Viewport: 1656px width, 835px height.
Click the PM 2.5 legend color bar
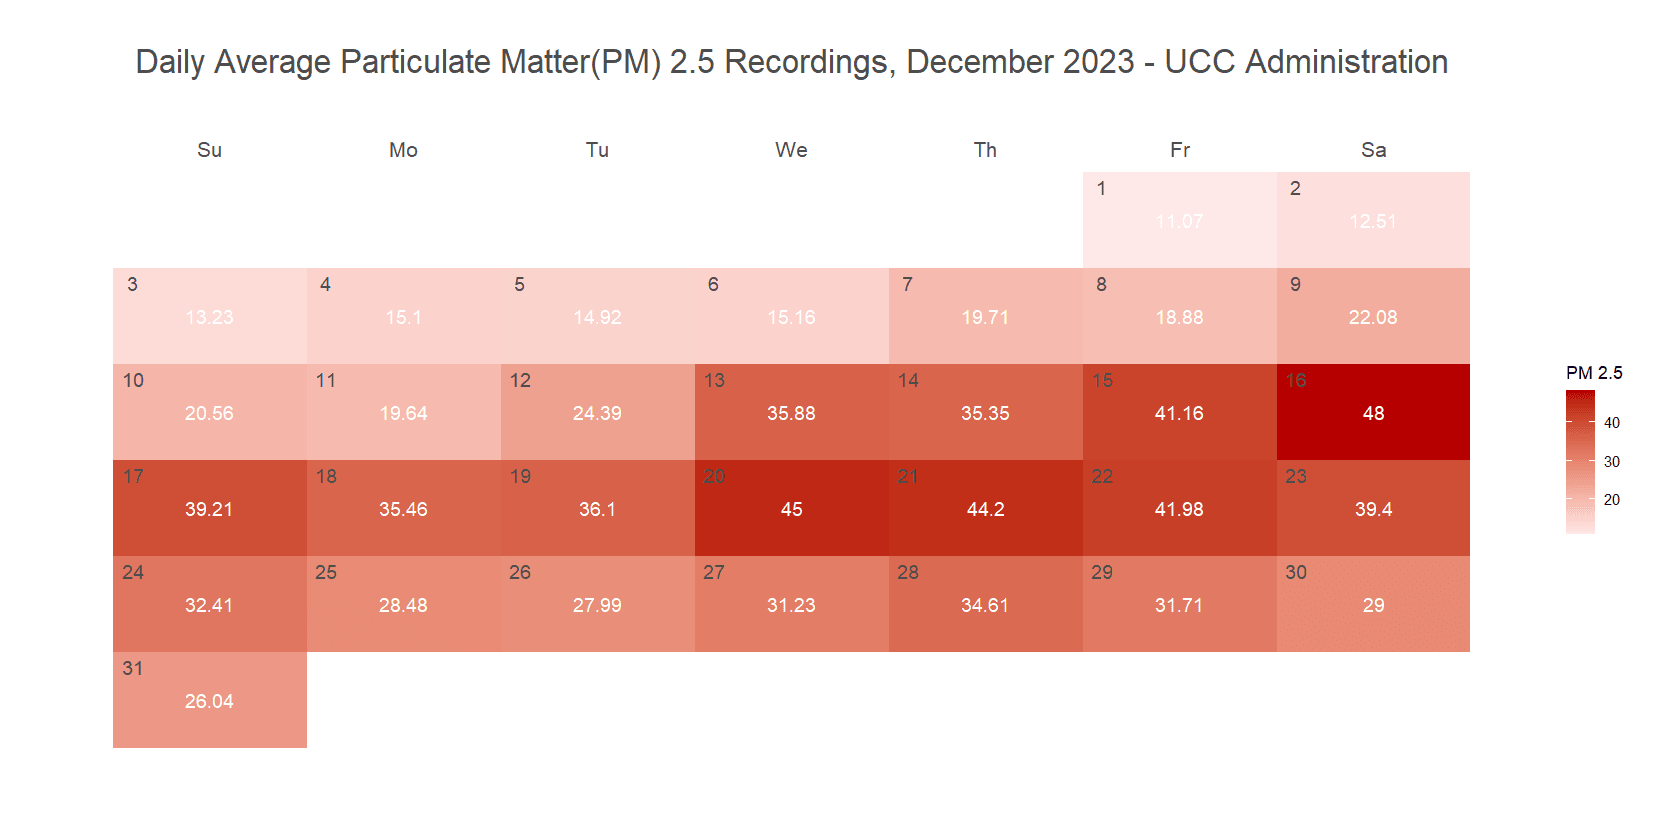(x=1580, y=462)
